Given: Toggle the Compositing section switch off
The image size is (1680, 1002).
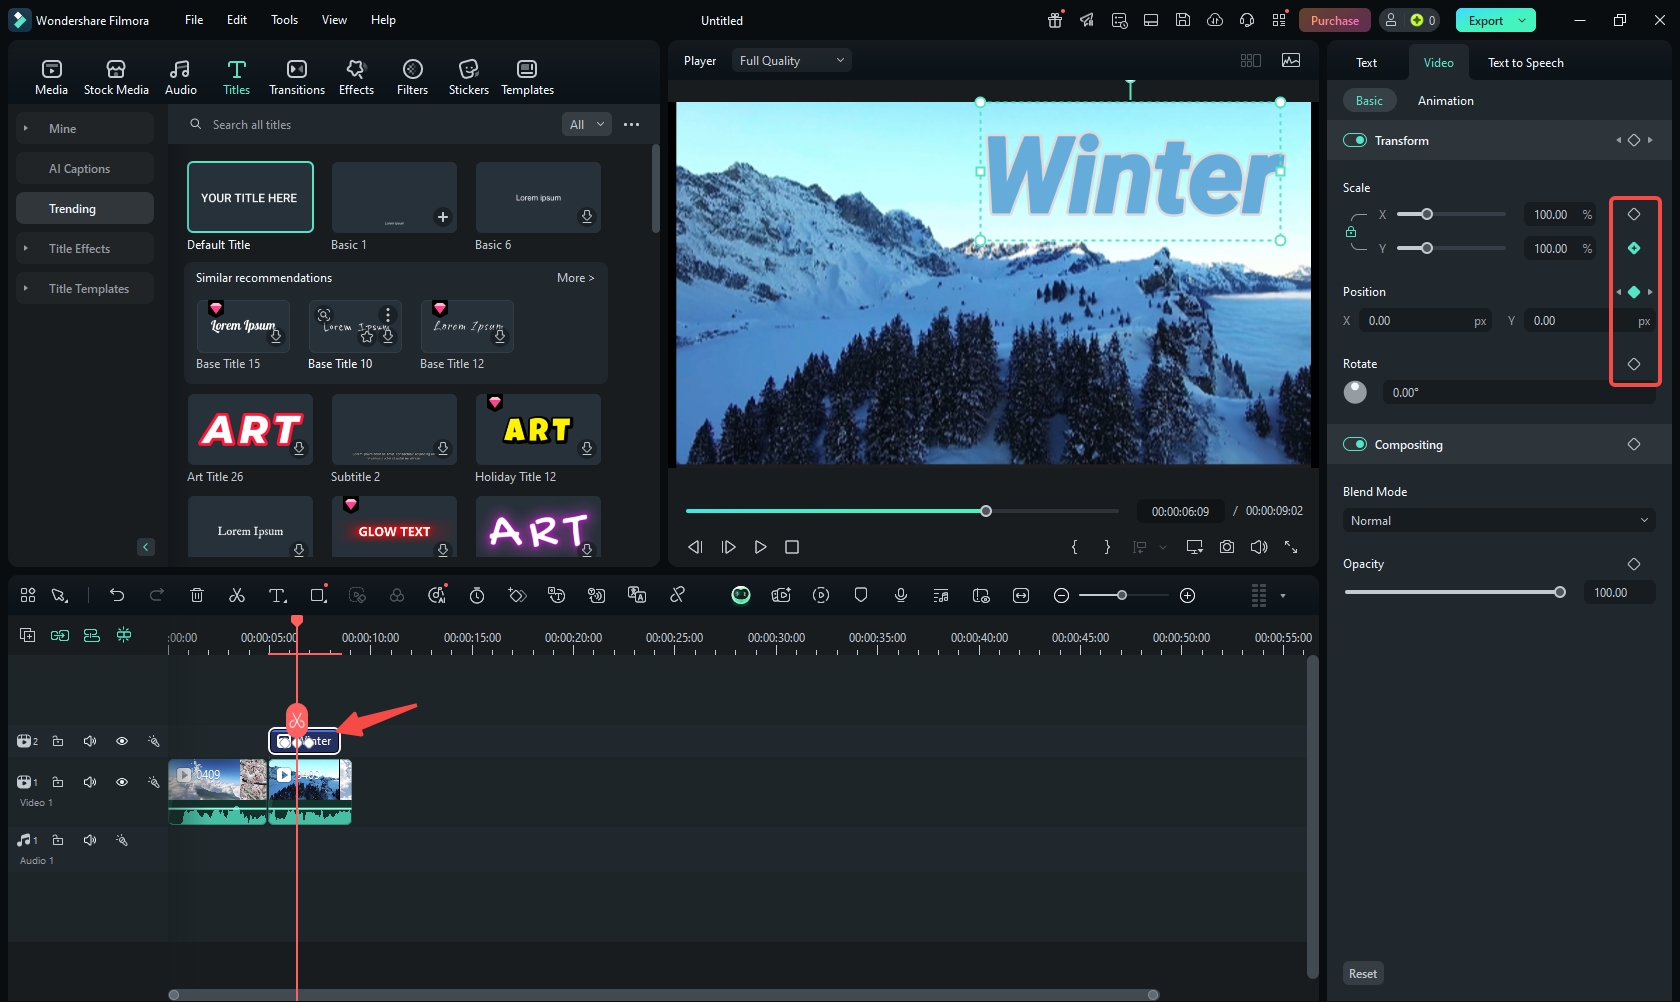Looking at the screenshot, I should click(1355, 444).
